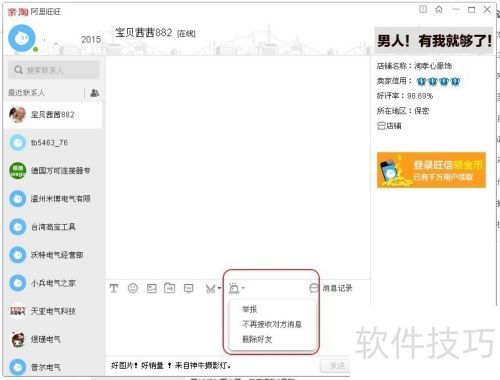This screenshot has height=380, width=500.
Task: Click my profile avatar at top left
Action: (x=22, y=38)
